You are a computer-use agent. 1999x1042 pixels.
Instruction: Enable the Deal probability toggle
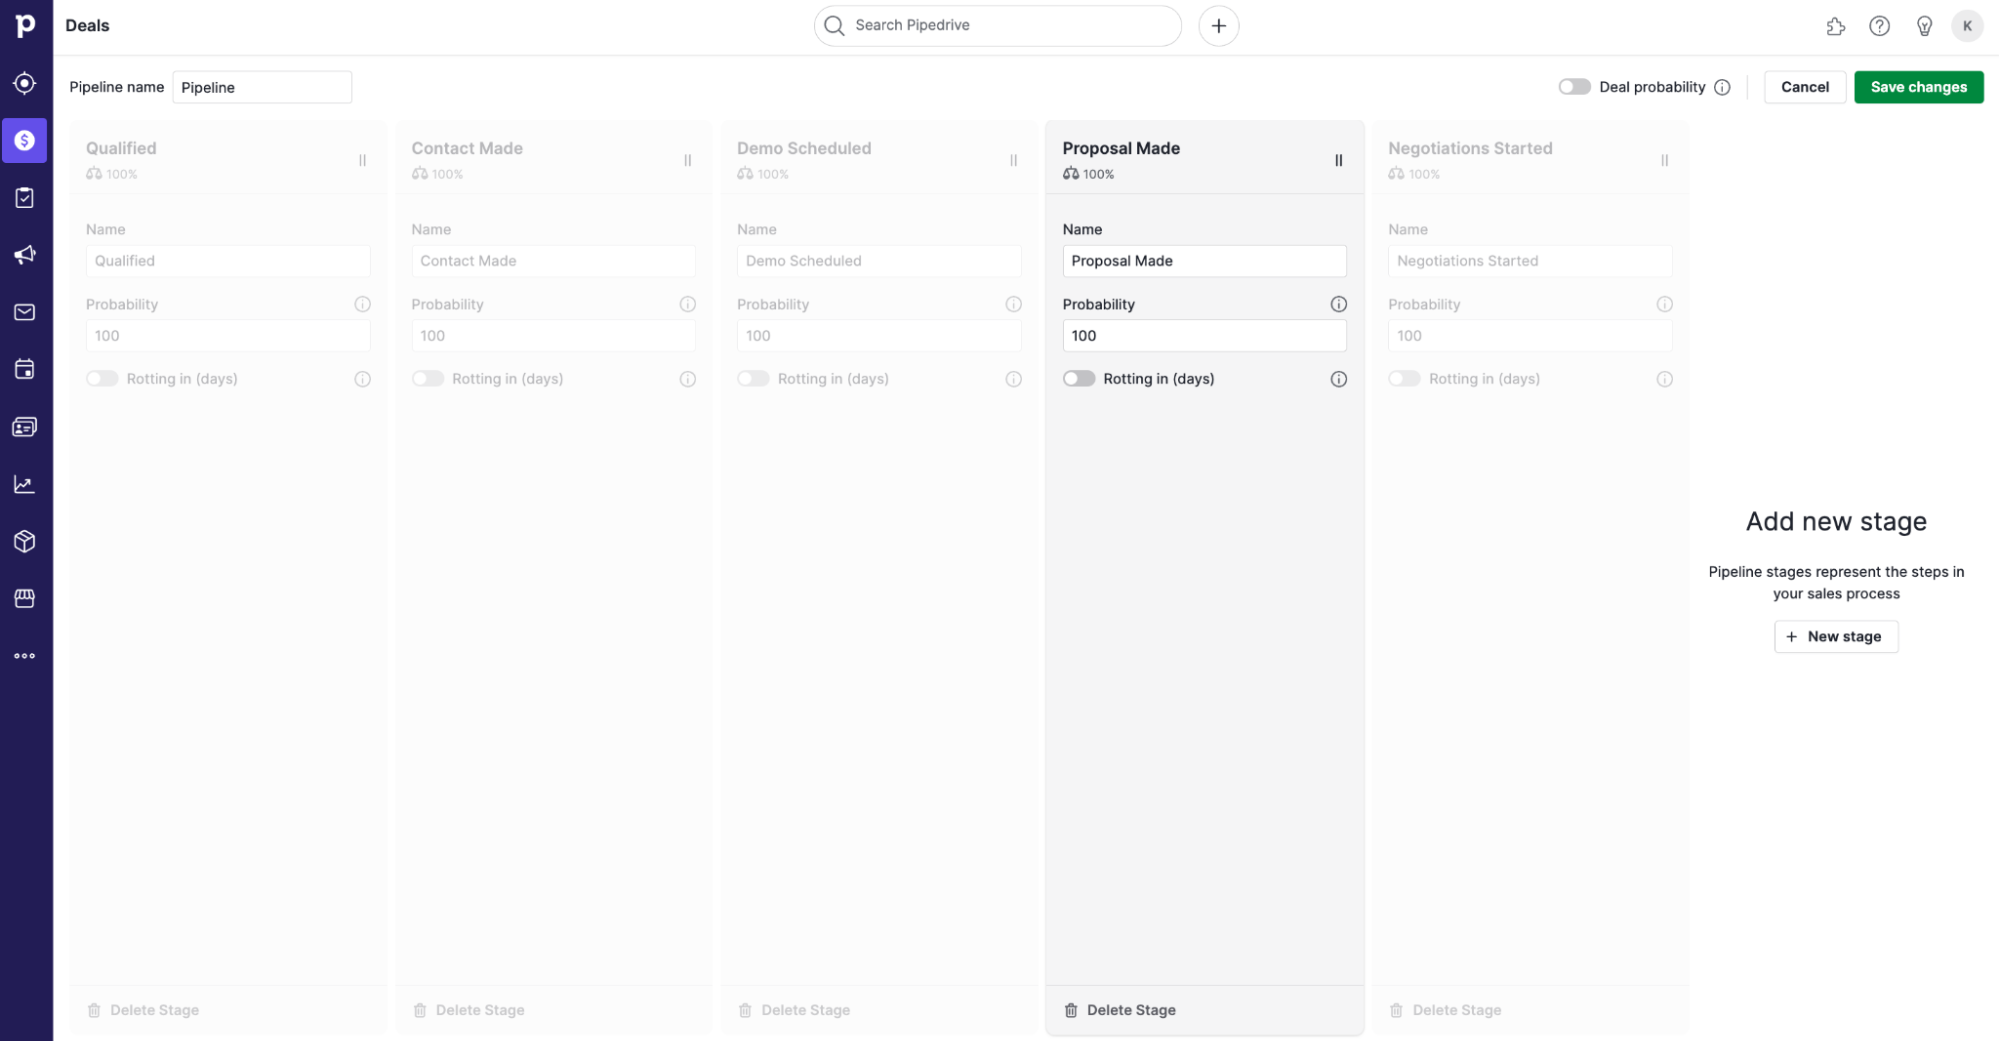coord(1574,87)
